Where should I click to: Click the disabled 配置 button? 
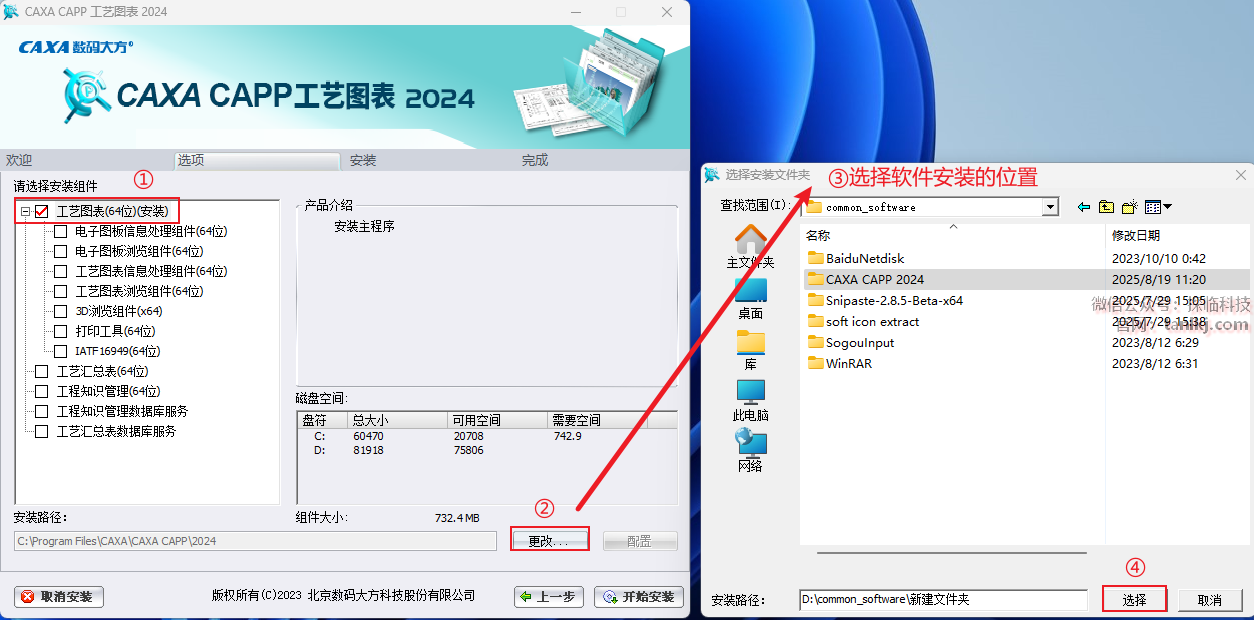(x=639, y=541)
